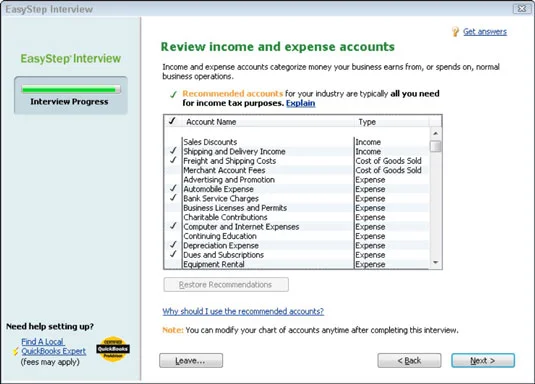This screenshot has width=535, height=384.
Task: Select the Sales Discounts account name
Action: coord(210,142)
